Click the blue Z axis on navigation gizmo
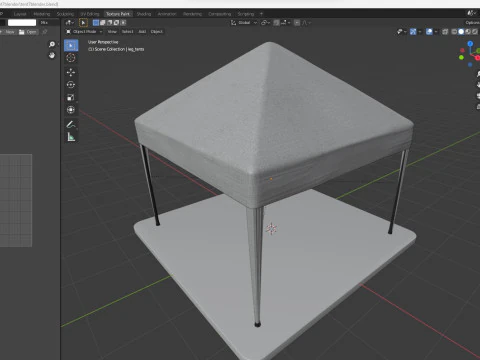480x360 pixels. (470, 44)
